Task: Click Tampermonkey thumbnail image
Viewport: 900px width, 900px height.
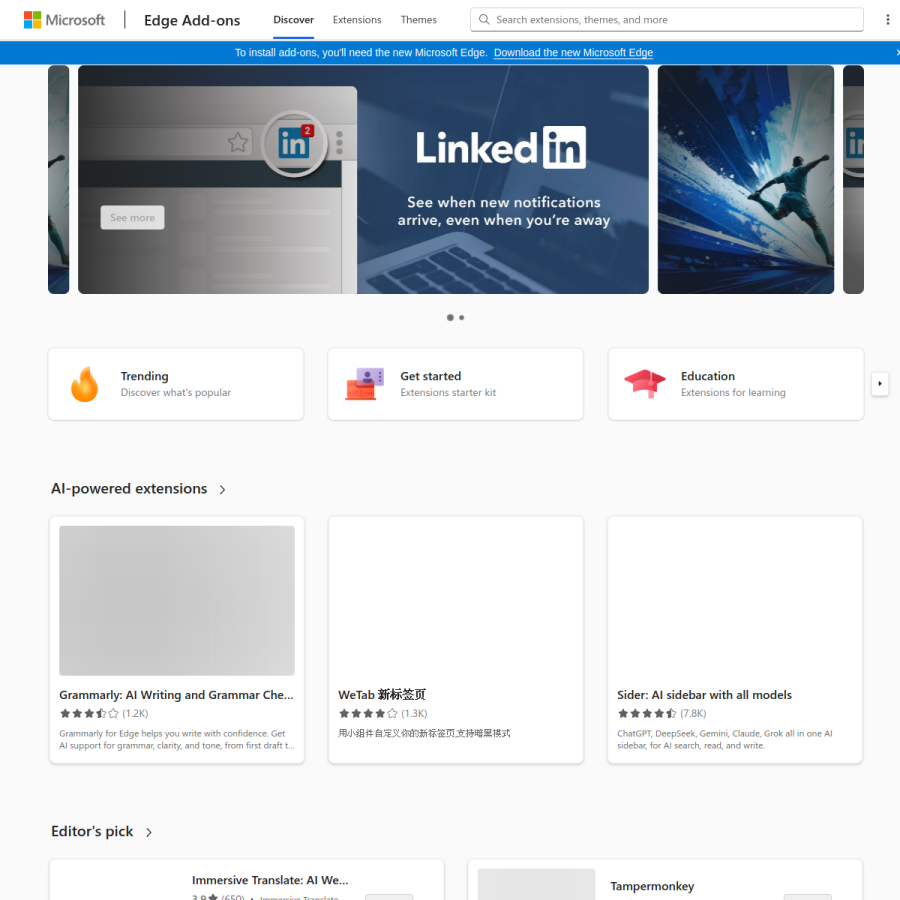Action: (536, 884)
